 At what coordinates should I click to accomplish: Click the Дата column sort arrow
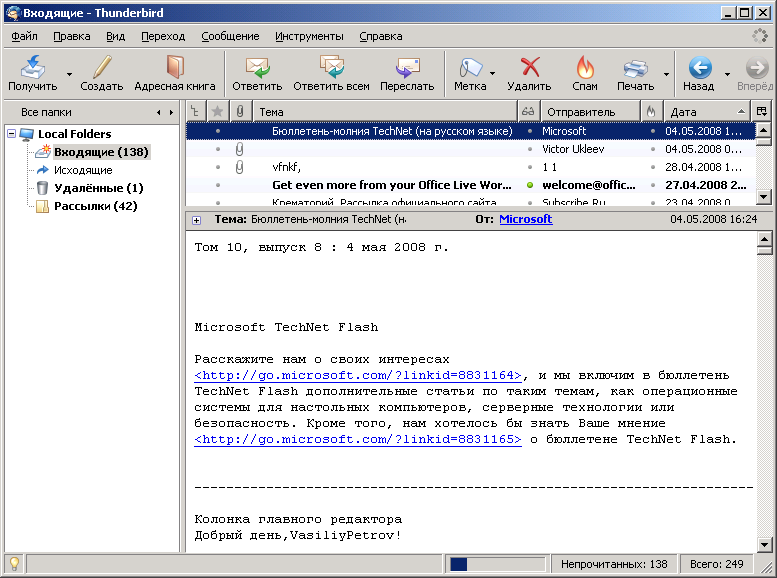click(741, 112)
